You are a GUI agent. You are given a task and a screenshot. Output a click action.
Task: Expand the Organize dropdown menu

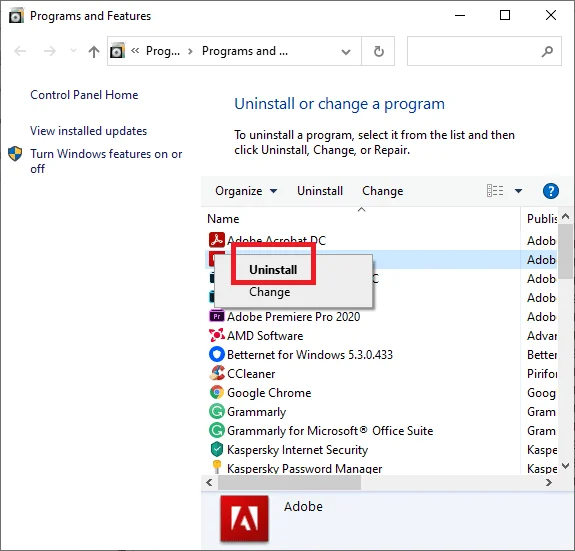pos(246,191)
